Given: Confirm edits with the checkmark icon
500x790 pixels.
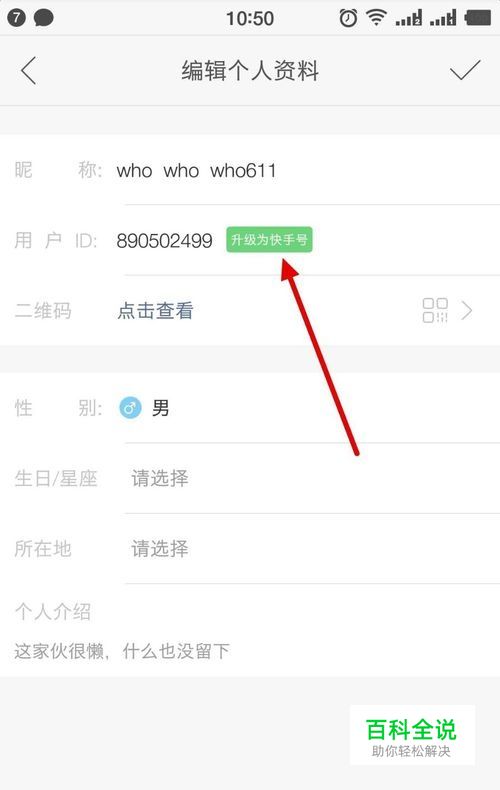Looking at the screenshot, I should pyautogui.click(x=465, y=70).
